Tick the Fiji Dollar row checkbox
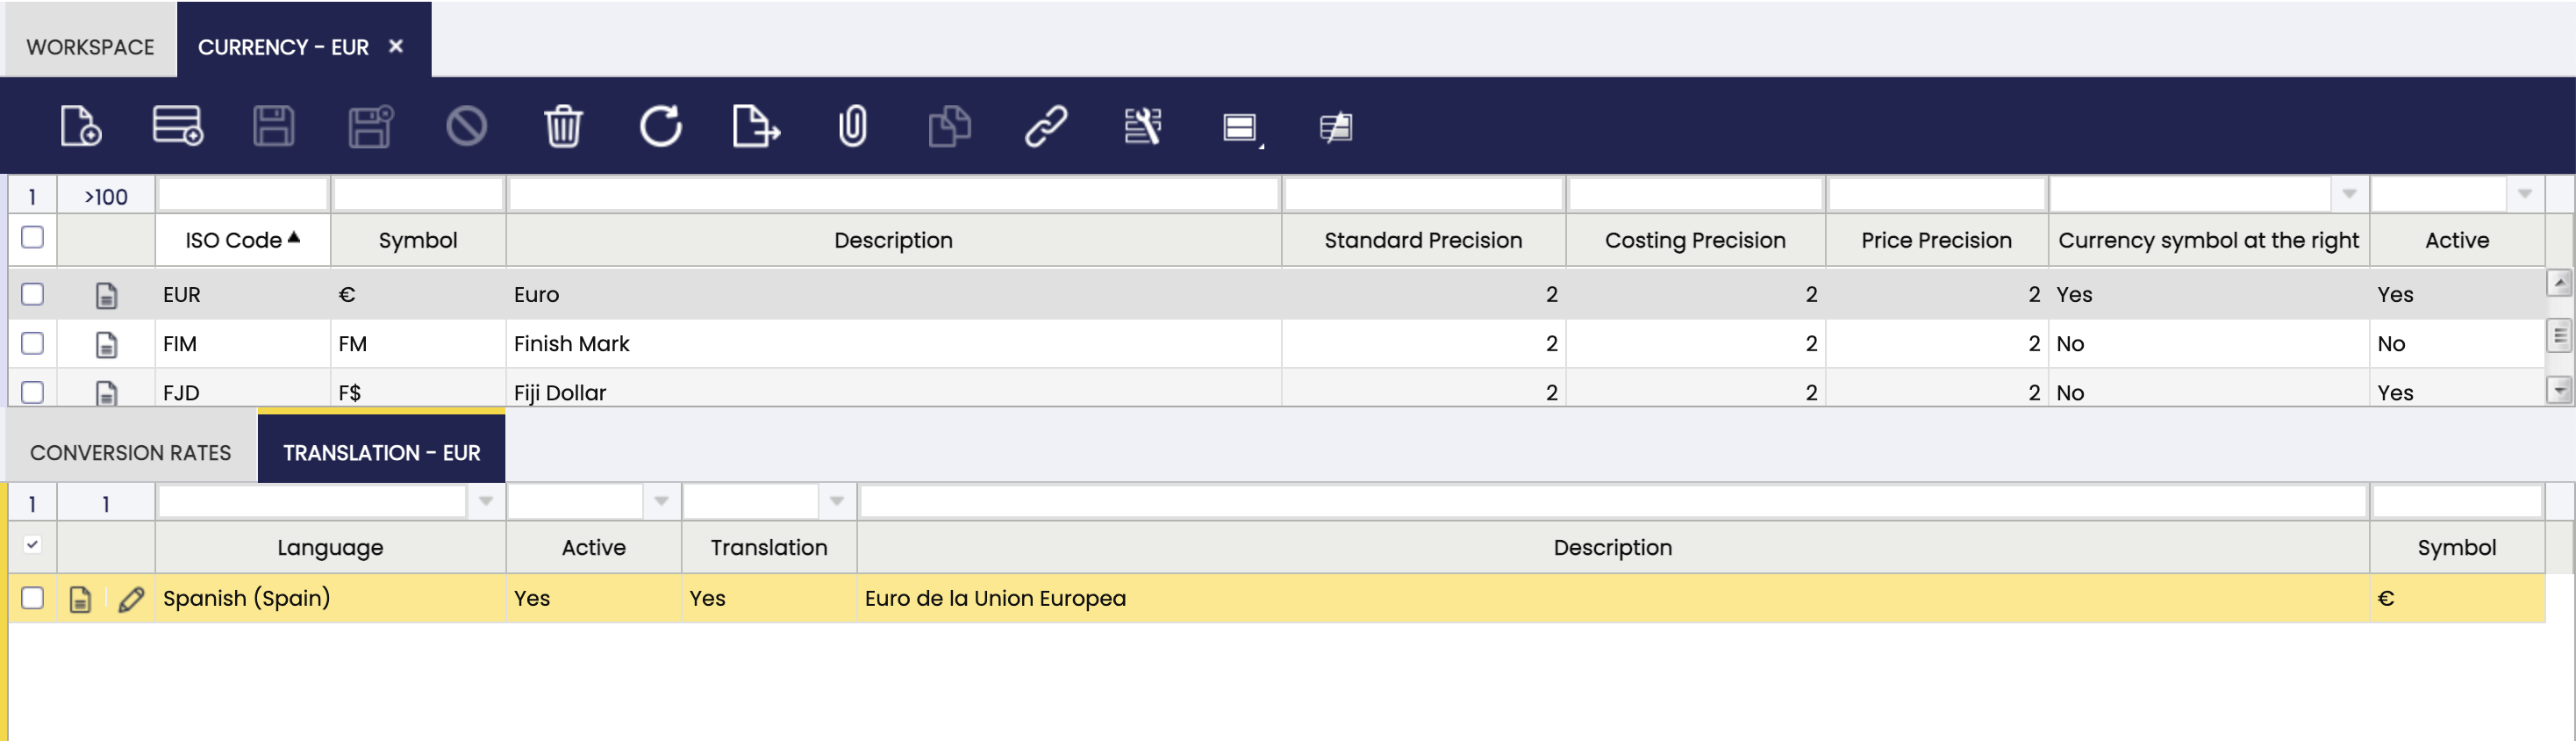2576x741 pixels. click(x=32, y=392)
